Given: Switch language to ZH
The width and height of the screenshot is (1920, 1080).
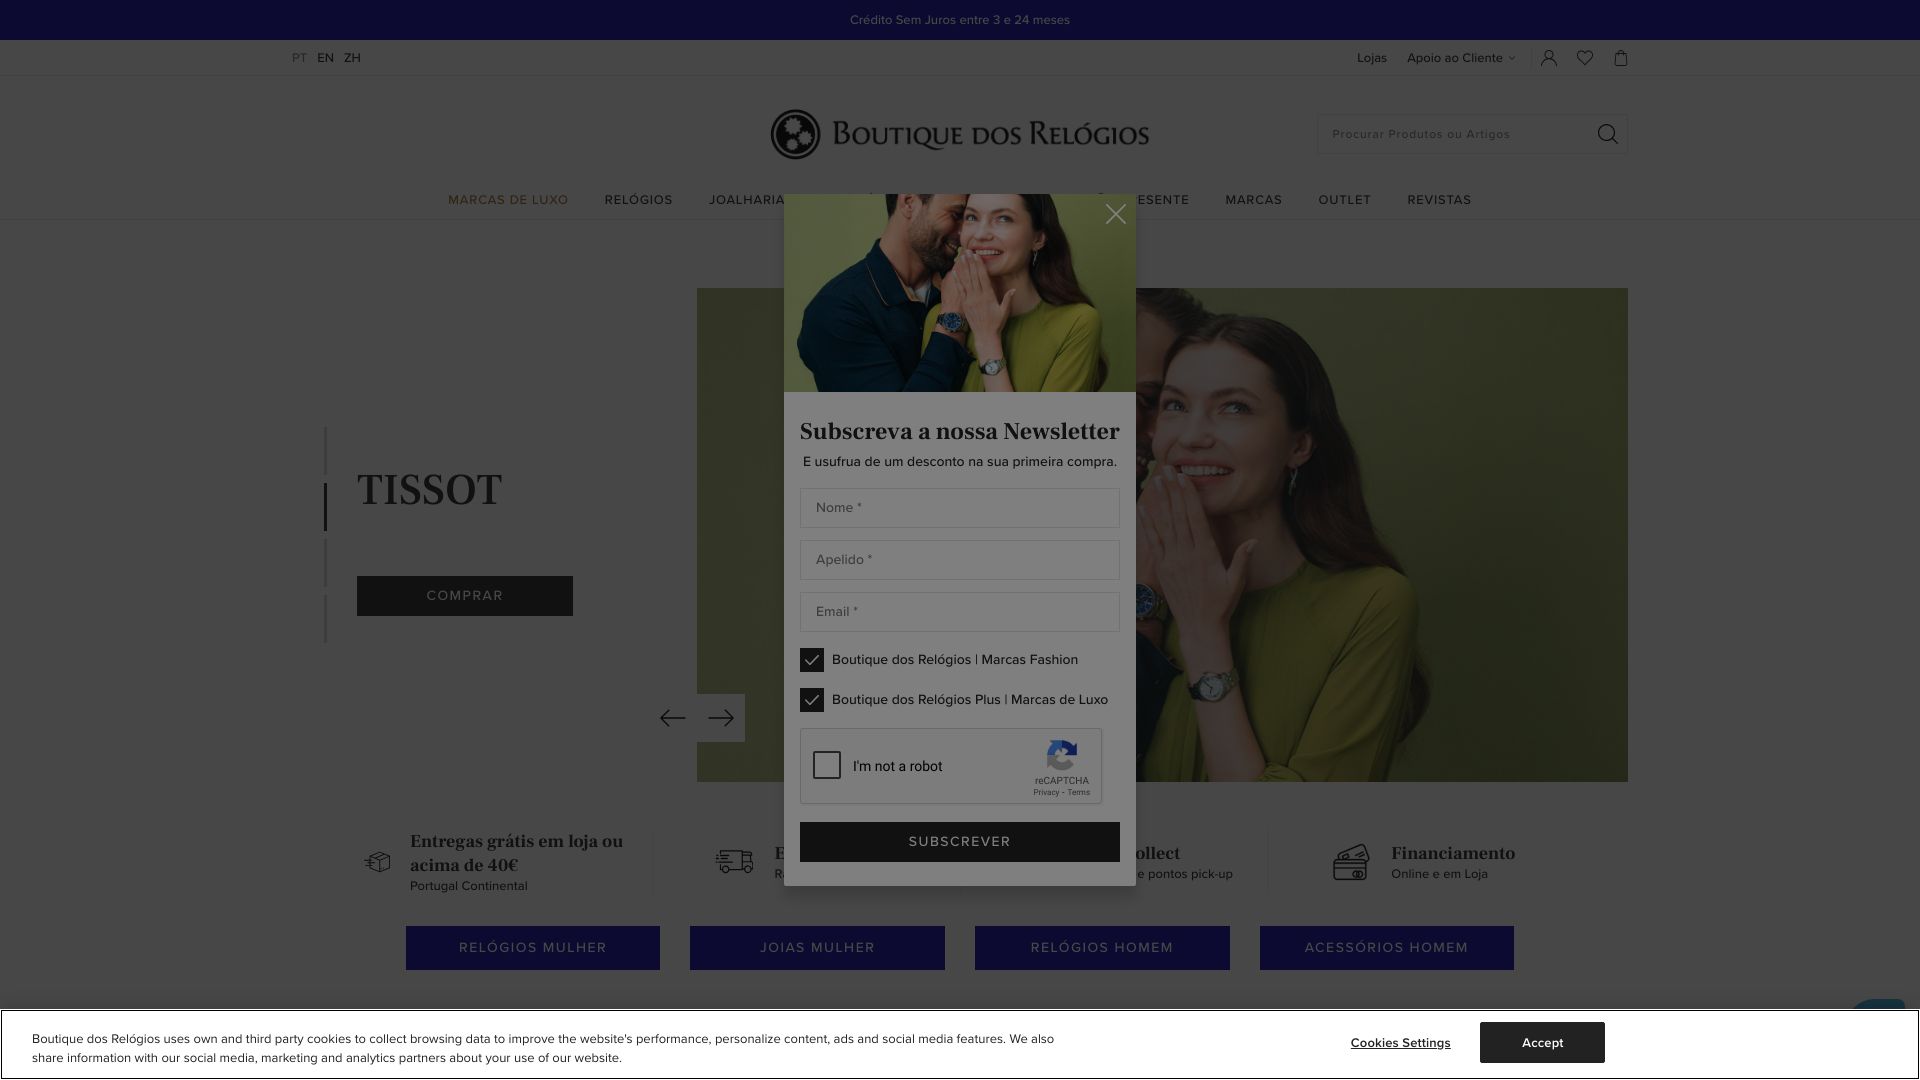Looking at the screenshot, I should 352,58.
